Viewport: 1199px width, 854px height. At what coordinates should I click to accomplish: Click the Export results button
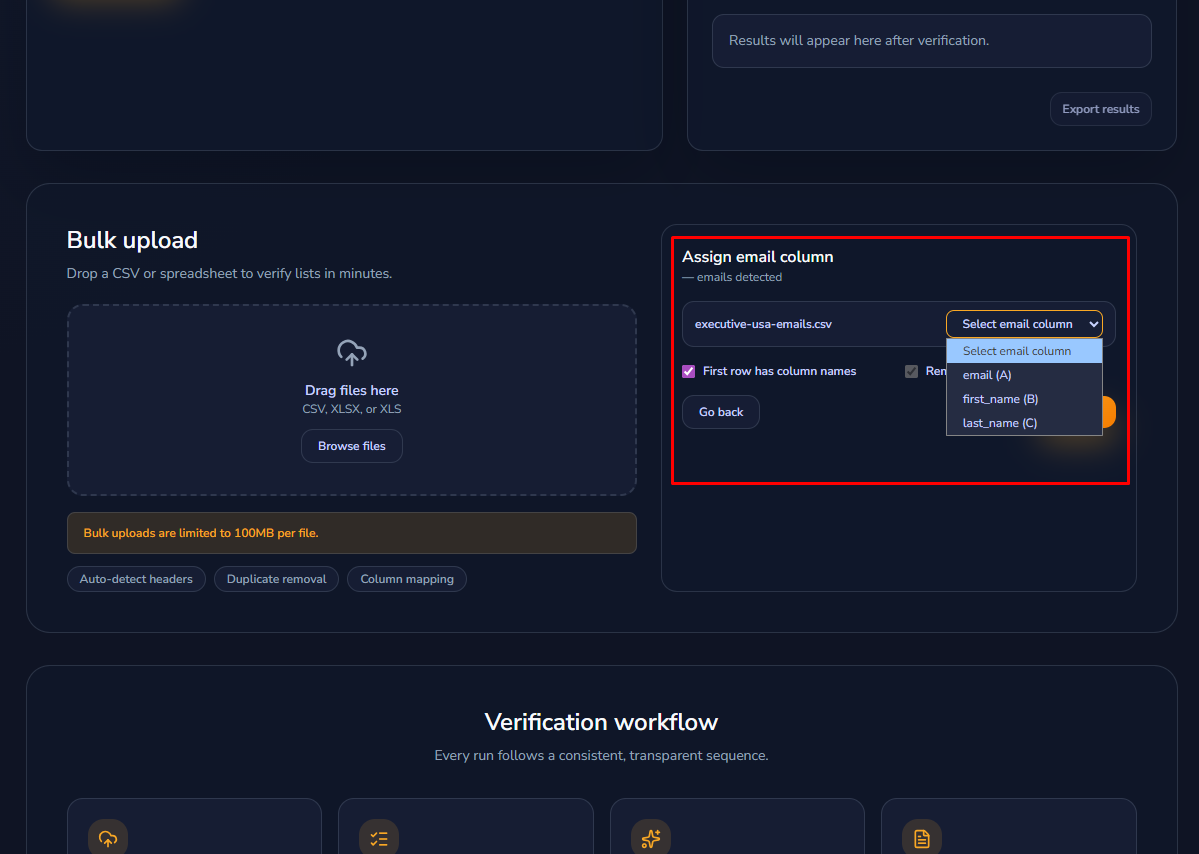pos(1100,109)
